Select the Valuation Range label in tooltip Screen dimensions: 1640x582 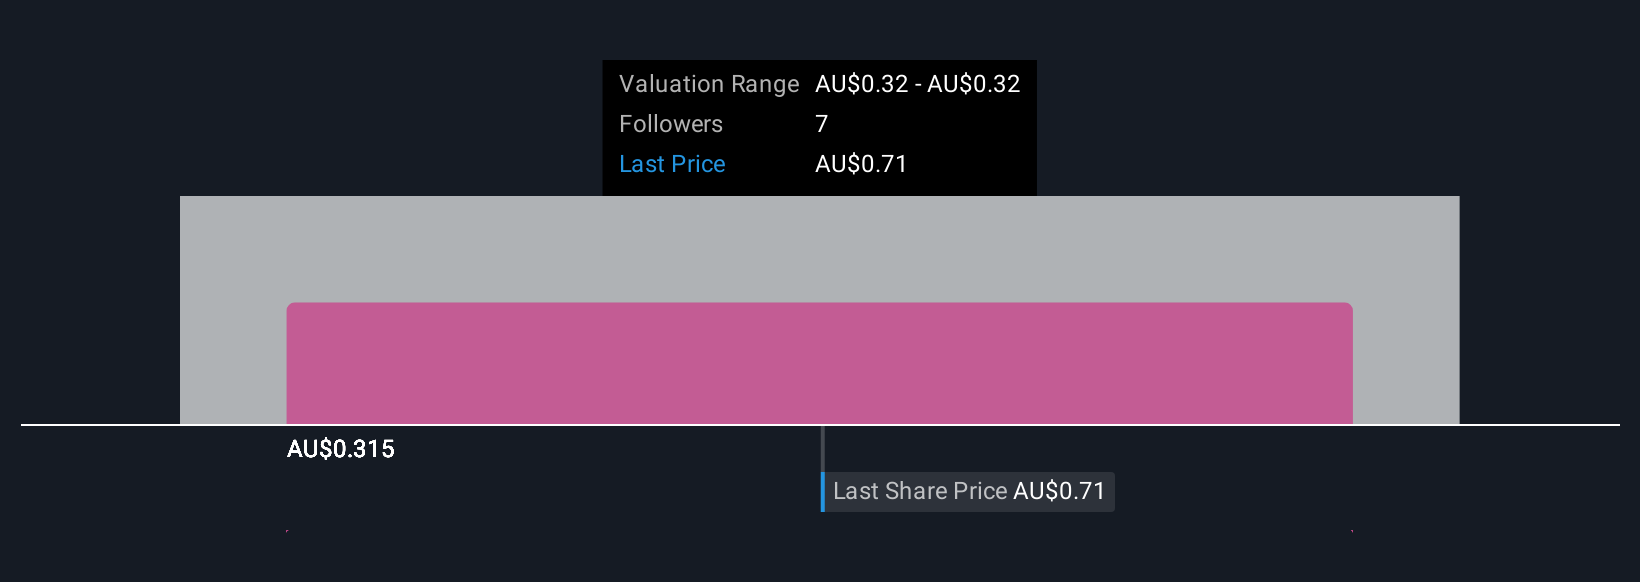pos(709,84)
